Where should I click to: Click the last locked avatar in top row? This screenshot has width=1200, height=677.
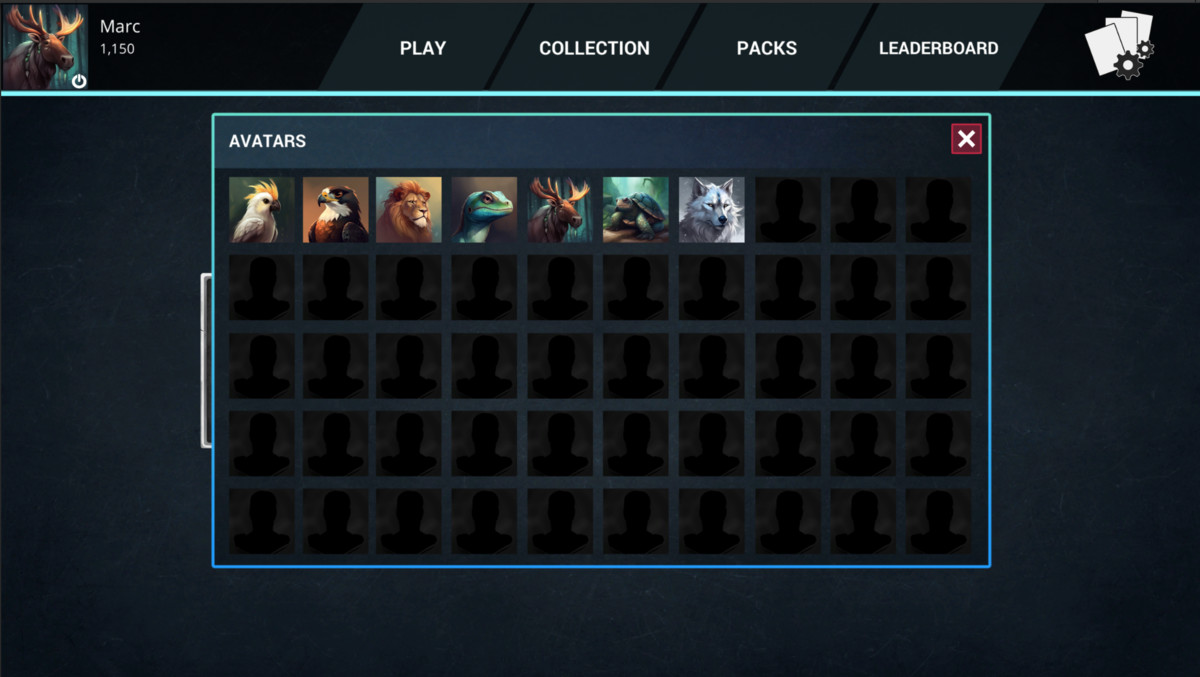938,210
